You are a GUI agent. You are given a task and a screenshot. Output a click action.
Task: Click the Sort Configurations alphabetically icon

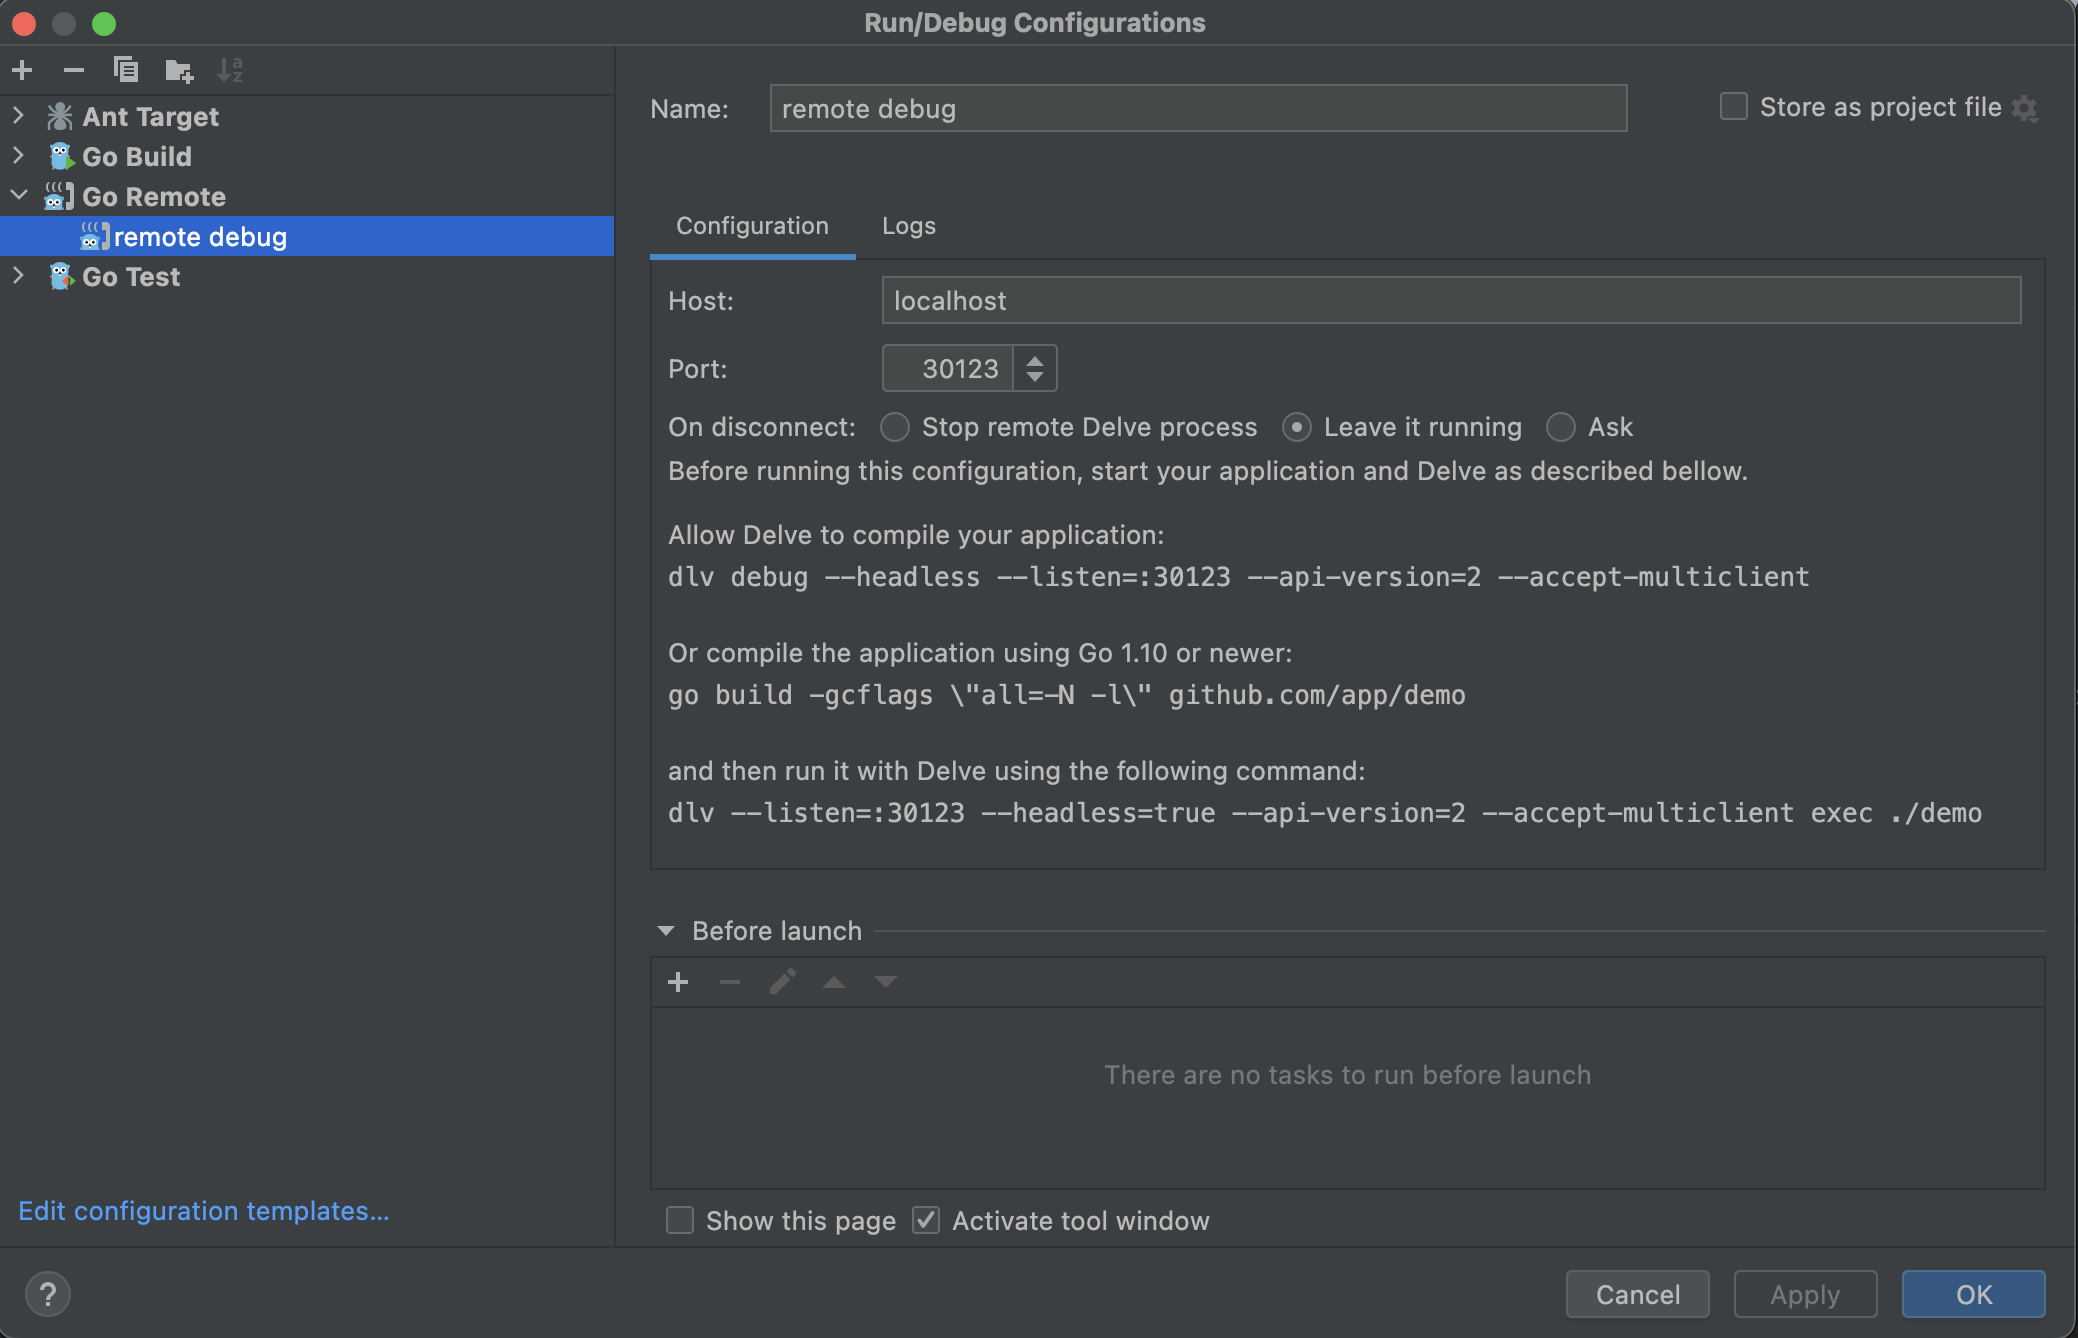pos(230,70)
